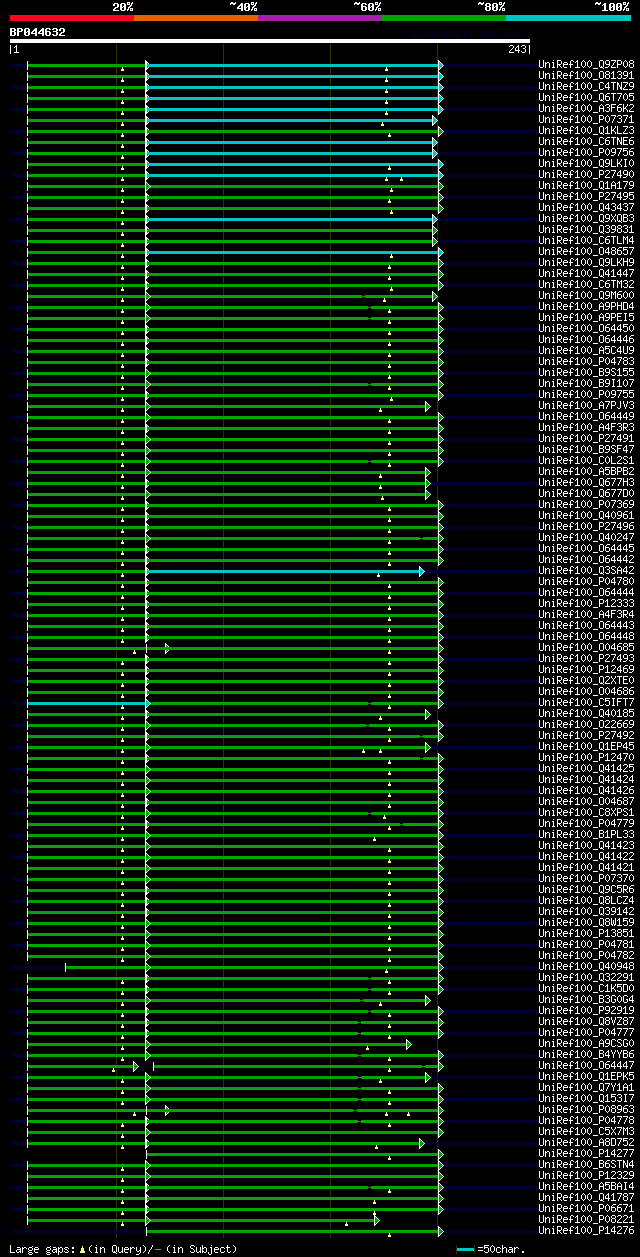Click the orange ~40% identity legend segment
This screenshot has height=1257, width=640.
click(195, 17)
